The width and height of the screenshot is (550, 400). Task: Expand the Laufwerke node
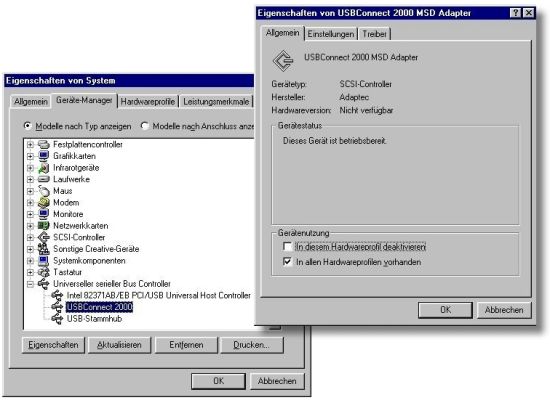click(x=30, y=180)
